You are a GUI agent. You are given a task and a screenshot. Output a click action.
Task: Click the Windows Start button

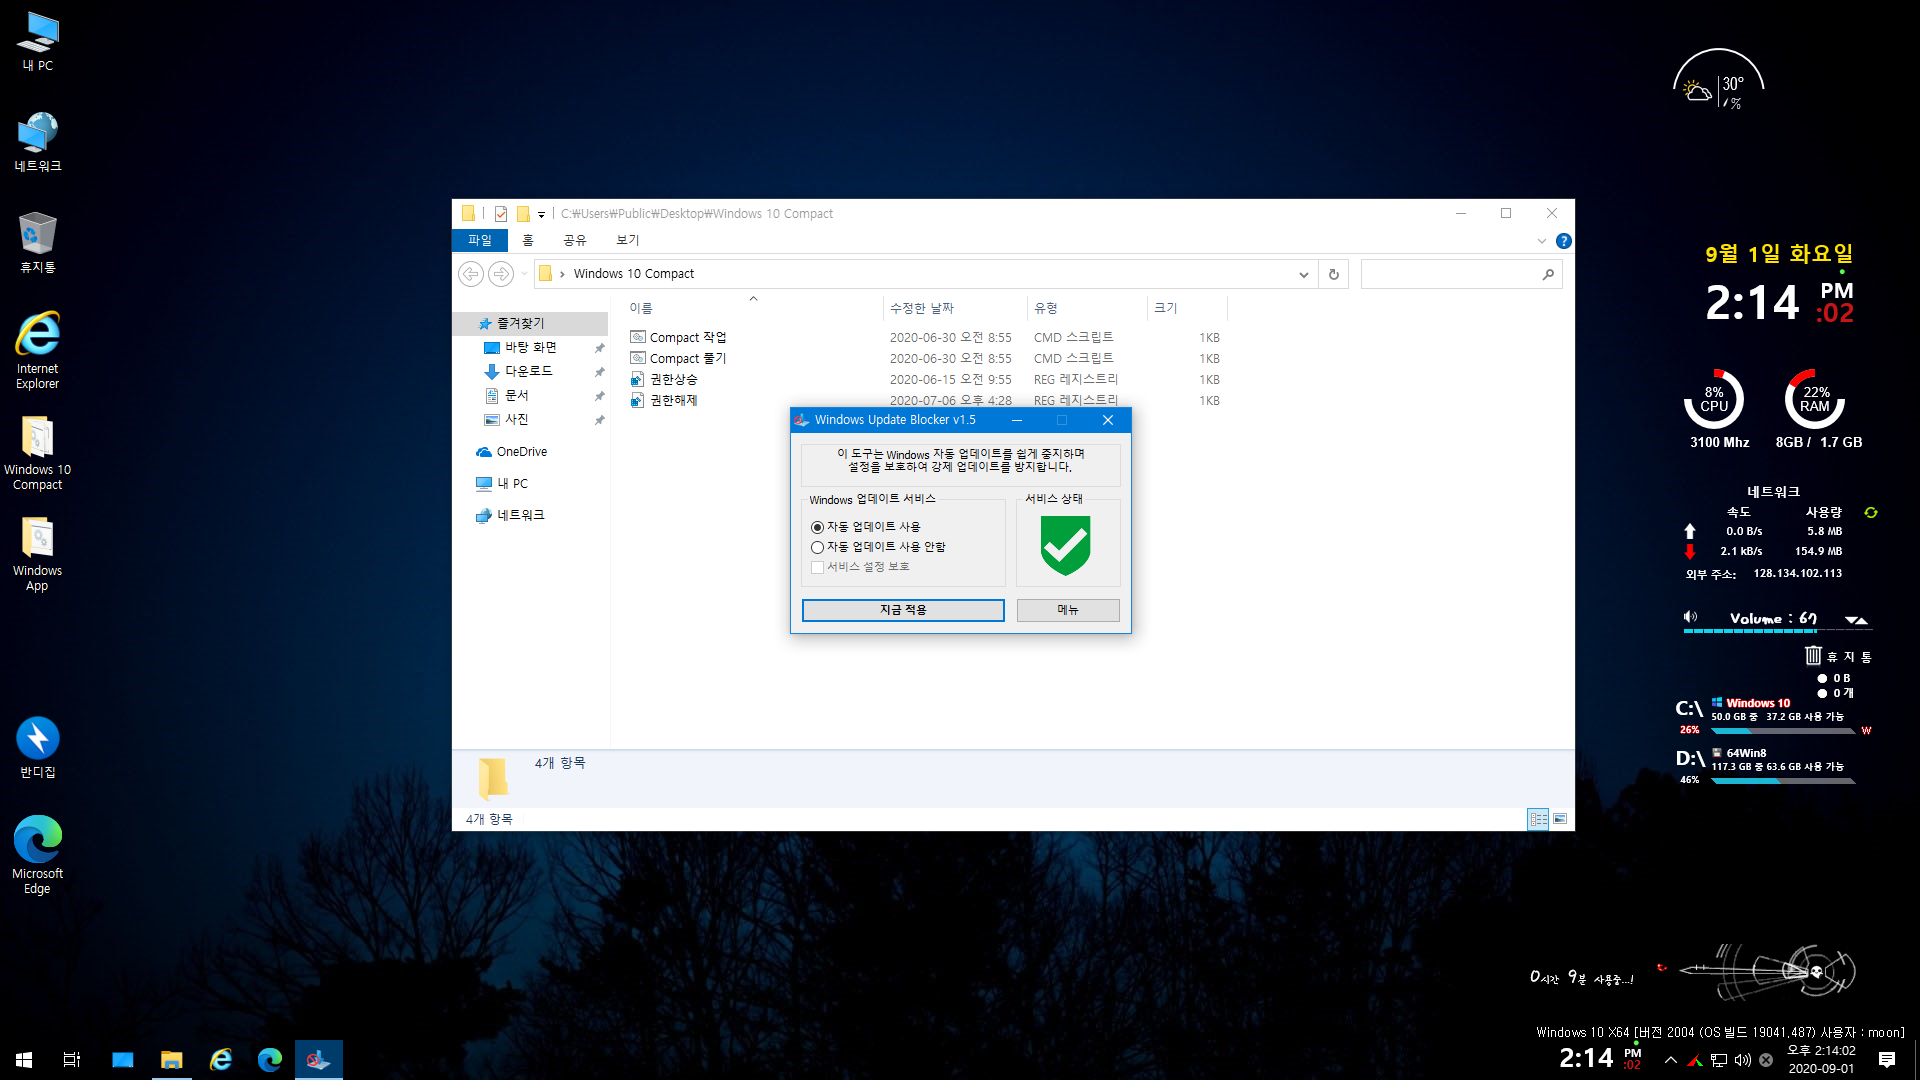[x=24, y=1059]
